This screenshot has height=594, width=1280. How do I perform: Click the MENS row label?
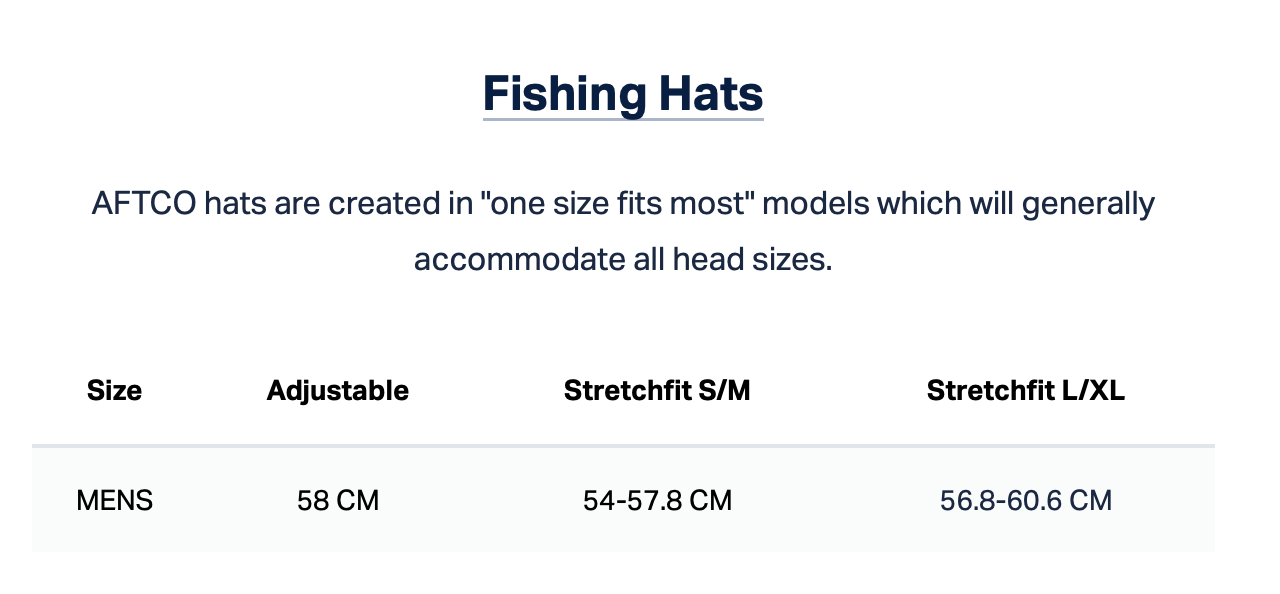coord(115,500)
